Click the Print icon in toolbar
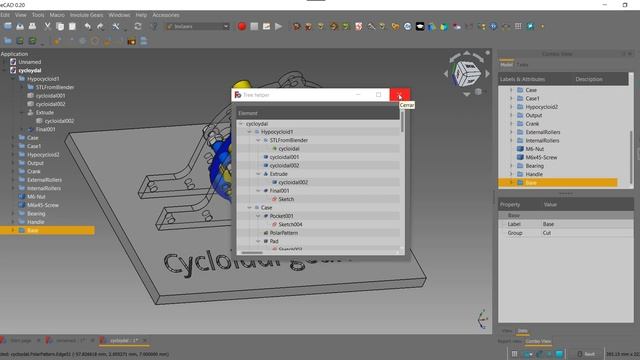Image resolution: width=640 pixels, height=360 pixels. coord(32,27)
